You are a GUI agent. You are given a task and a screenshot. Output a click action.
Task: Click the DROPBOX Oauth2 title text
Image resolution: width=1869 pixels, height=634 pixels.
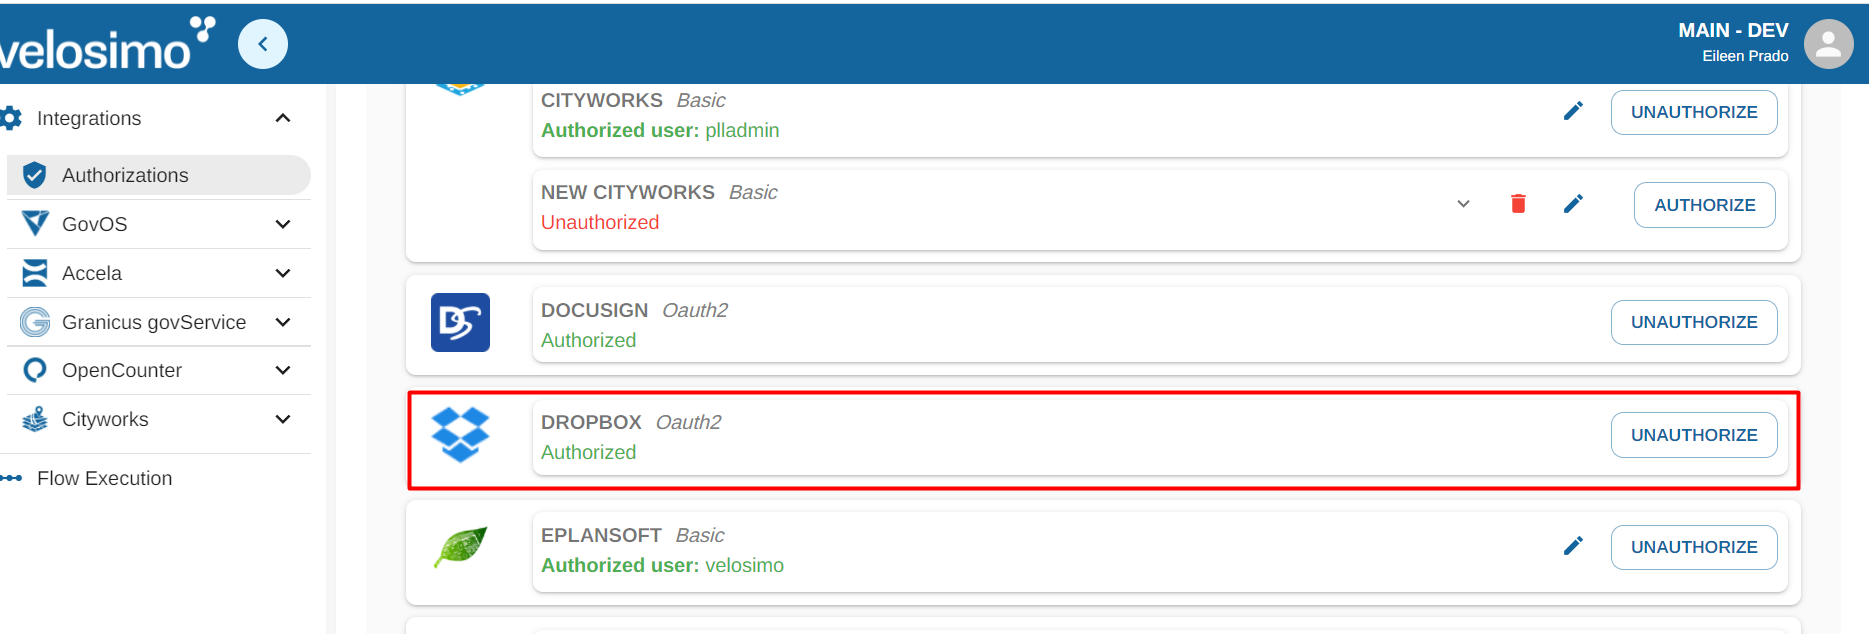pos(631,422)
